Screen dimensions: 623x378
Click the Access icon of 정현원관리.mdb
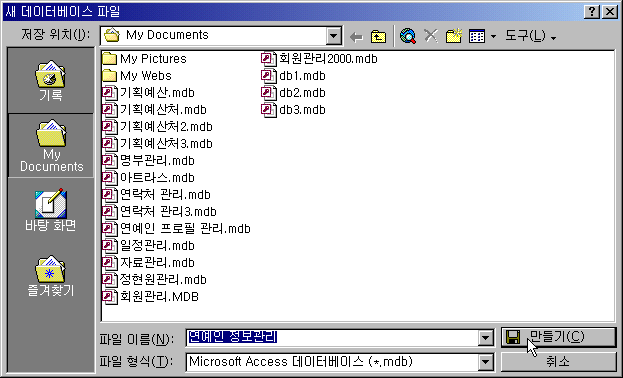pyautogui.click(x=110, y=280)
